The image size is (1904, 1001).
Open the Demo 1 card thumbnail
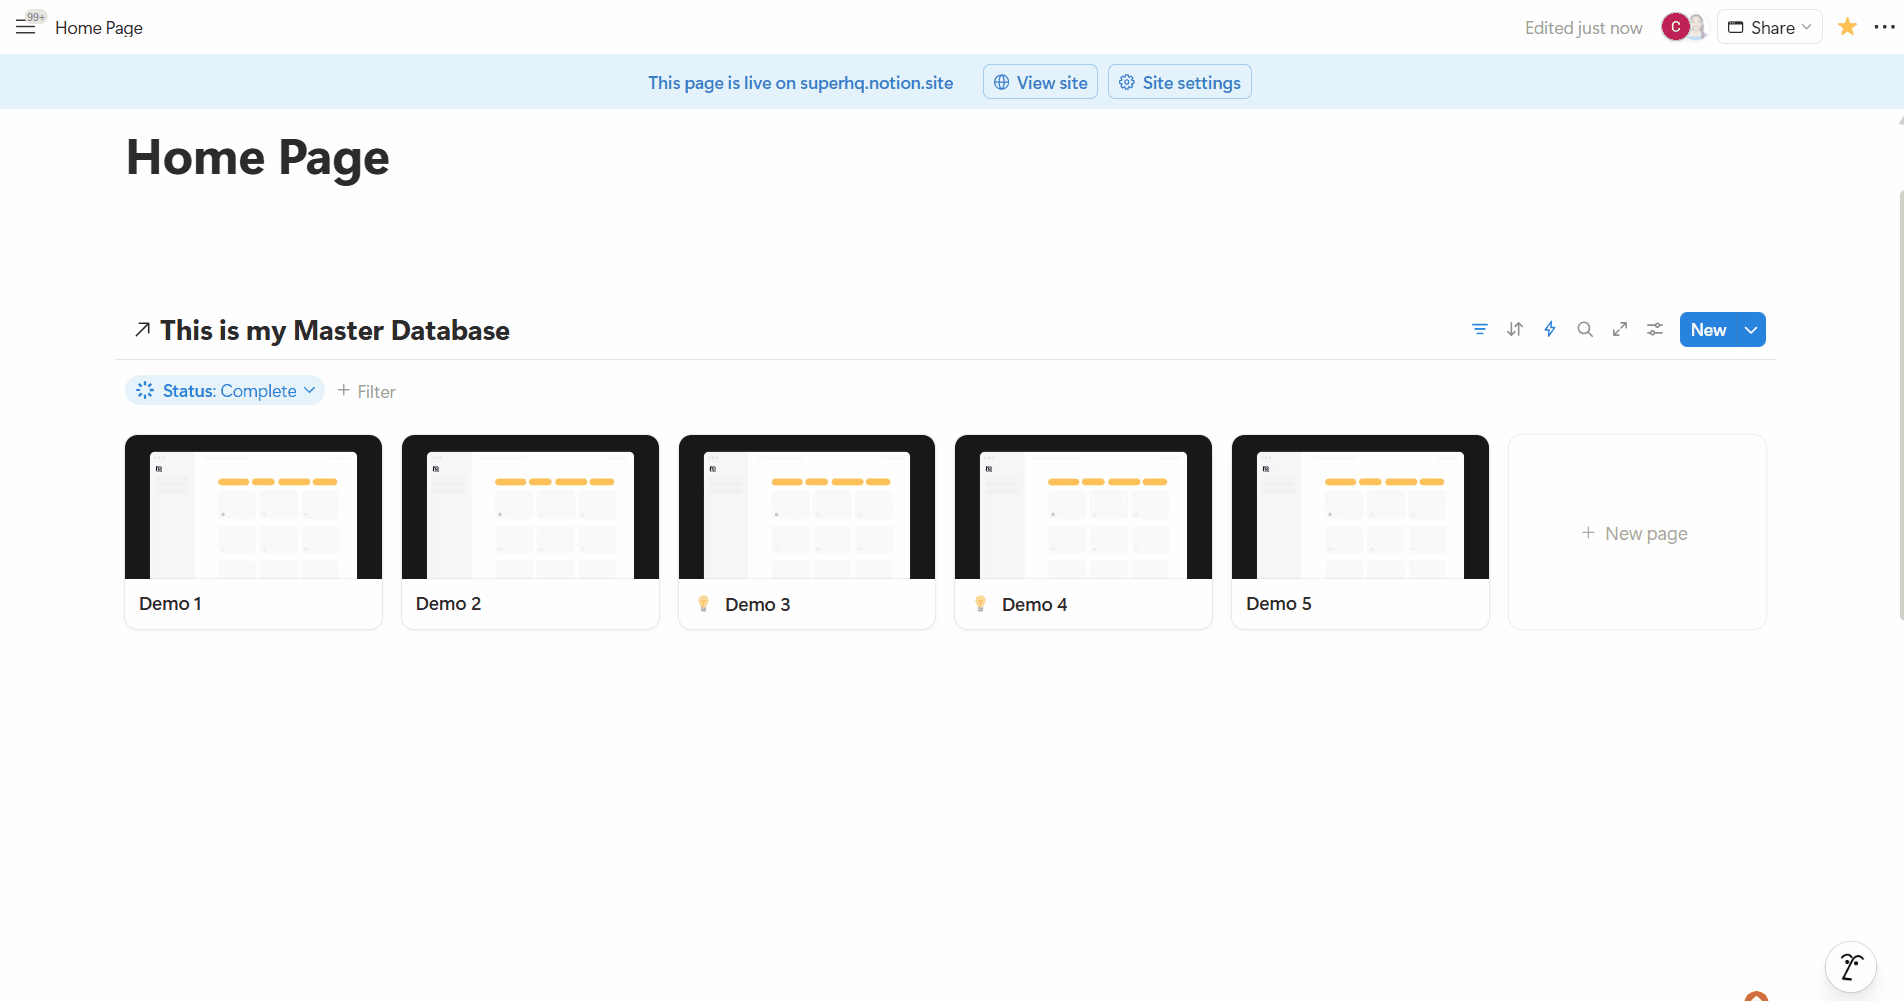(x=253, y=507)
